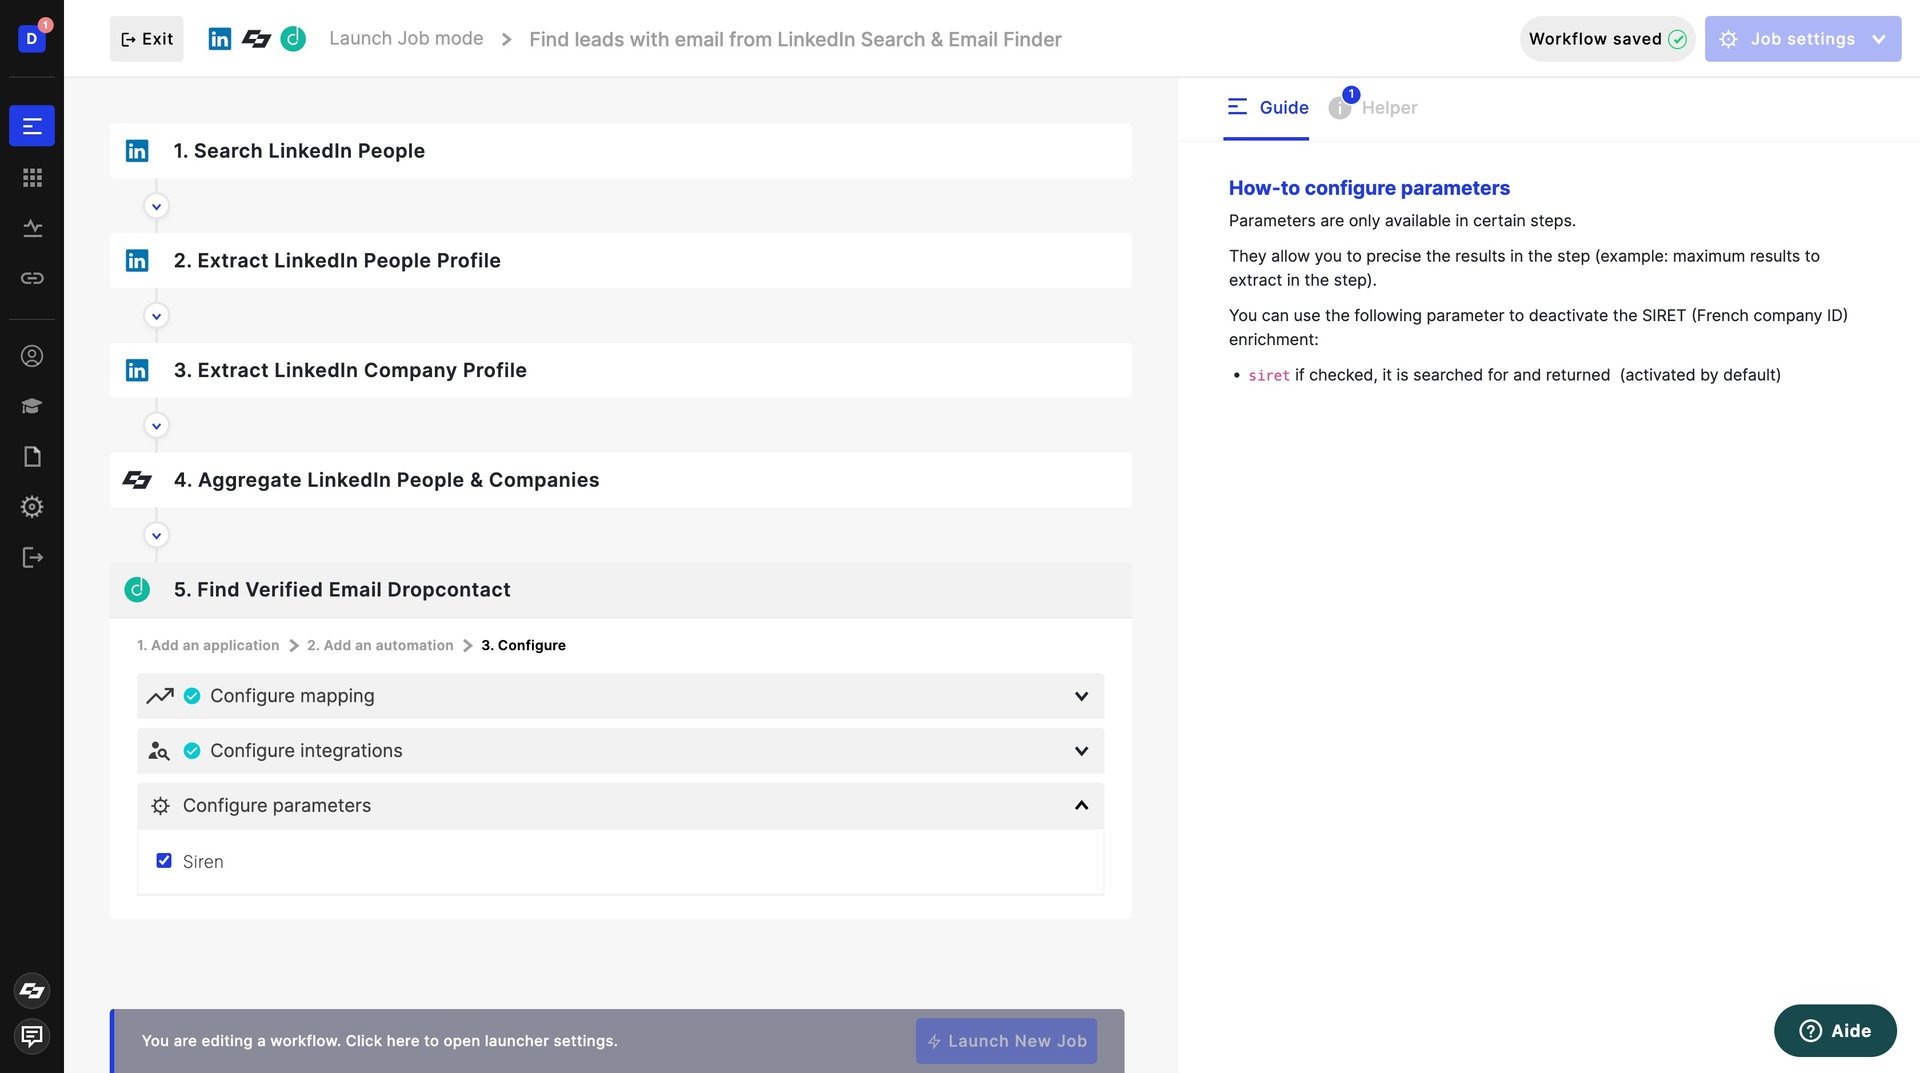This screenshot has height=1073, width=1920.
Task: Collapse step 5. Find Verified Email Dropcontact
Action: click(621, 590)
